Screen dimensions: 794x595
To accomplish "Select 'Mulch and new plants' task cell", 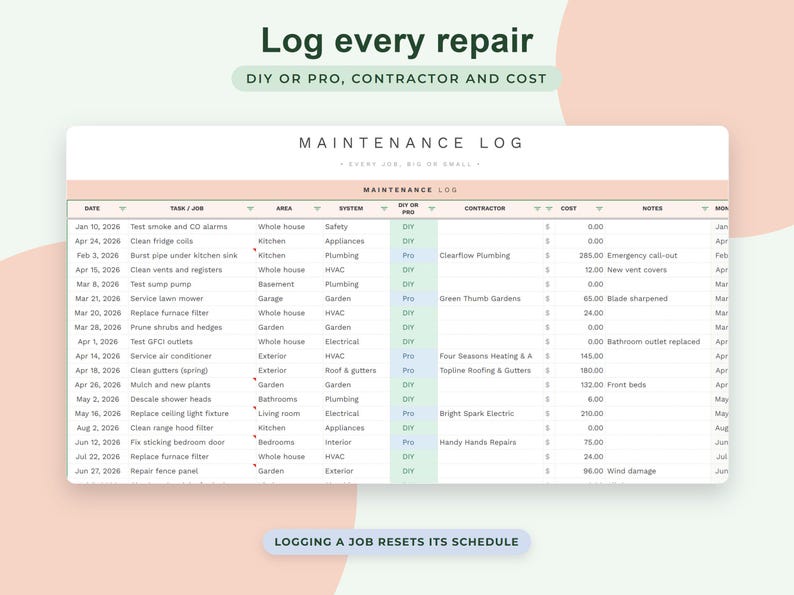I will [x=191, y=385].
